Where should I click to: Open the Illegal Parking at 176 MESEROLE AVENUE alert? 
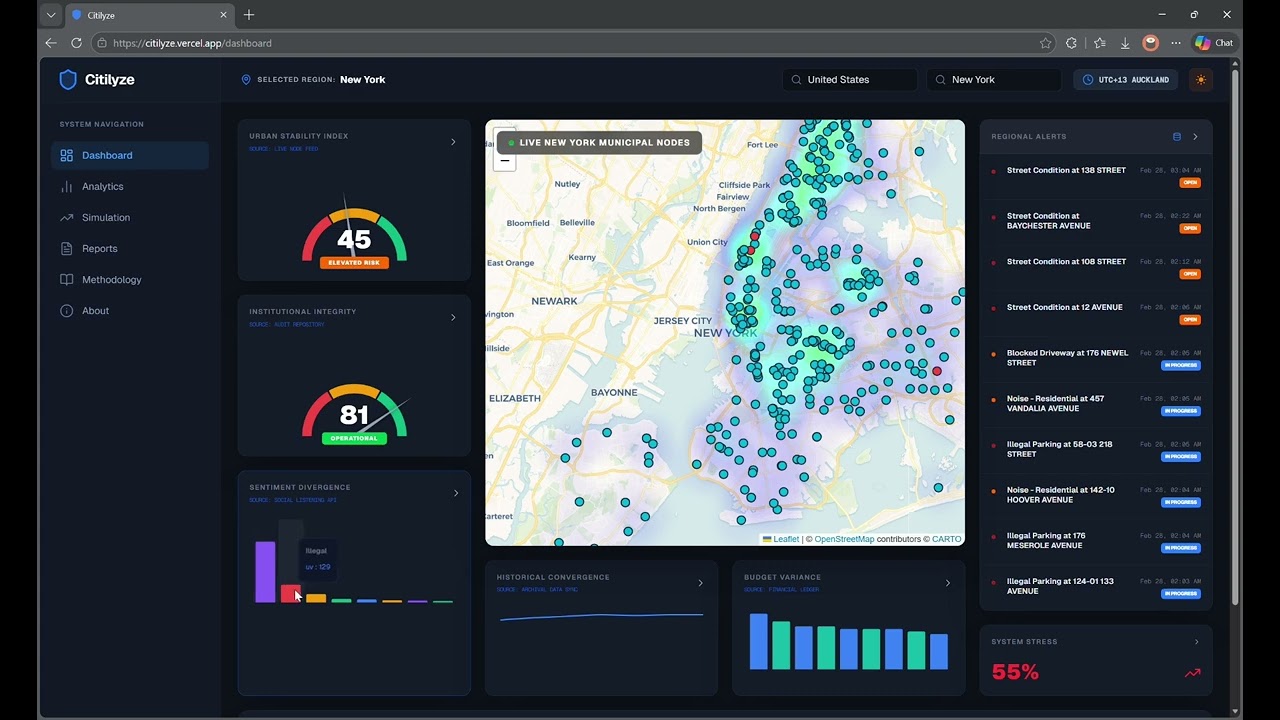click(1096, 542)
